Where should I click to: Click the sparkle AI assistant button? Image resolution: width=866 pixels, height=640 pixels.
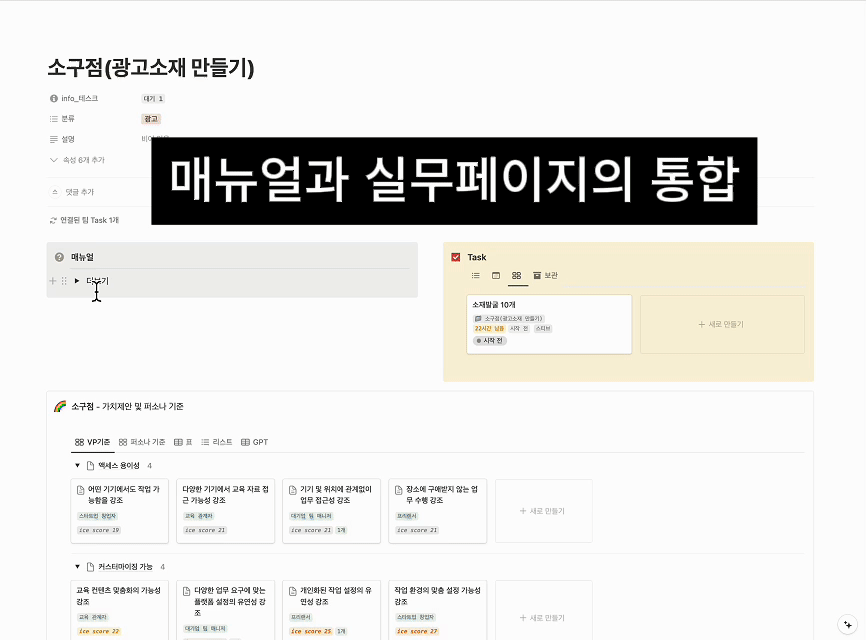847,621
